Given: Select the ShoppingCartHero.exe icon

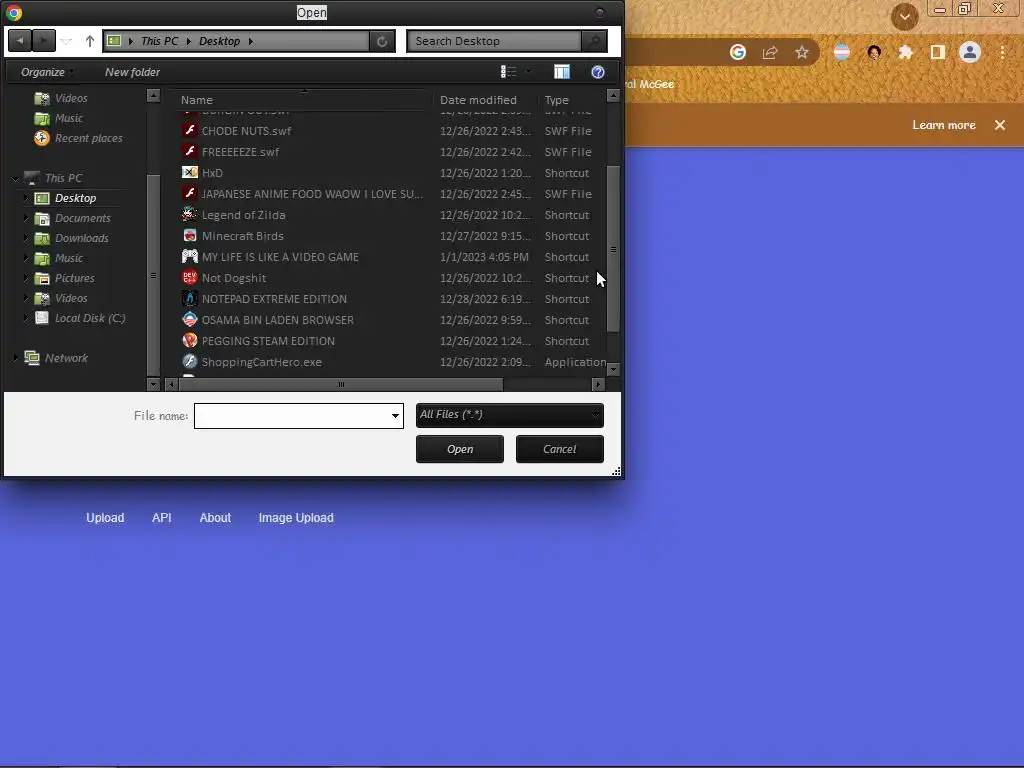Looking at the screenshot, I should 189,361.
